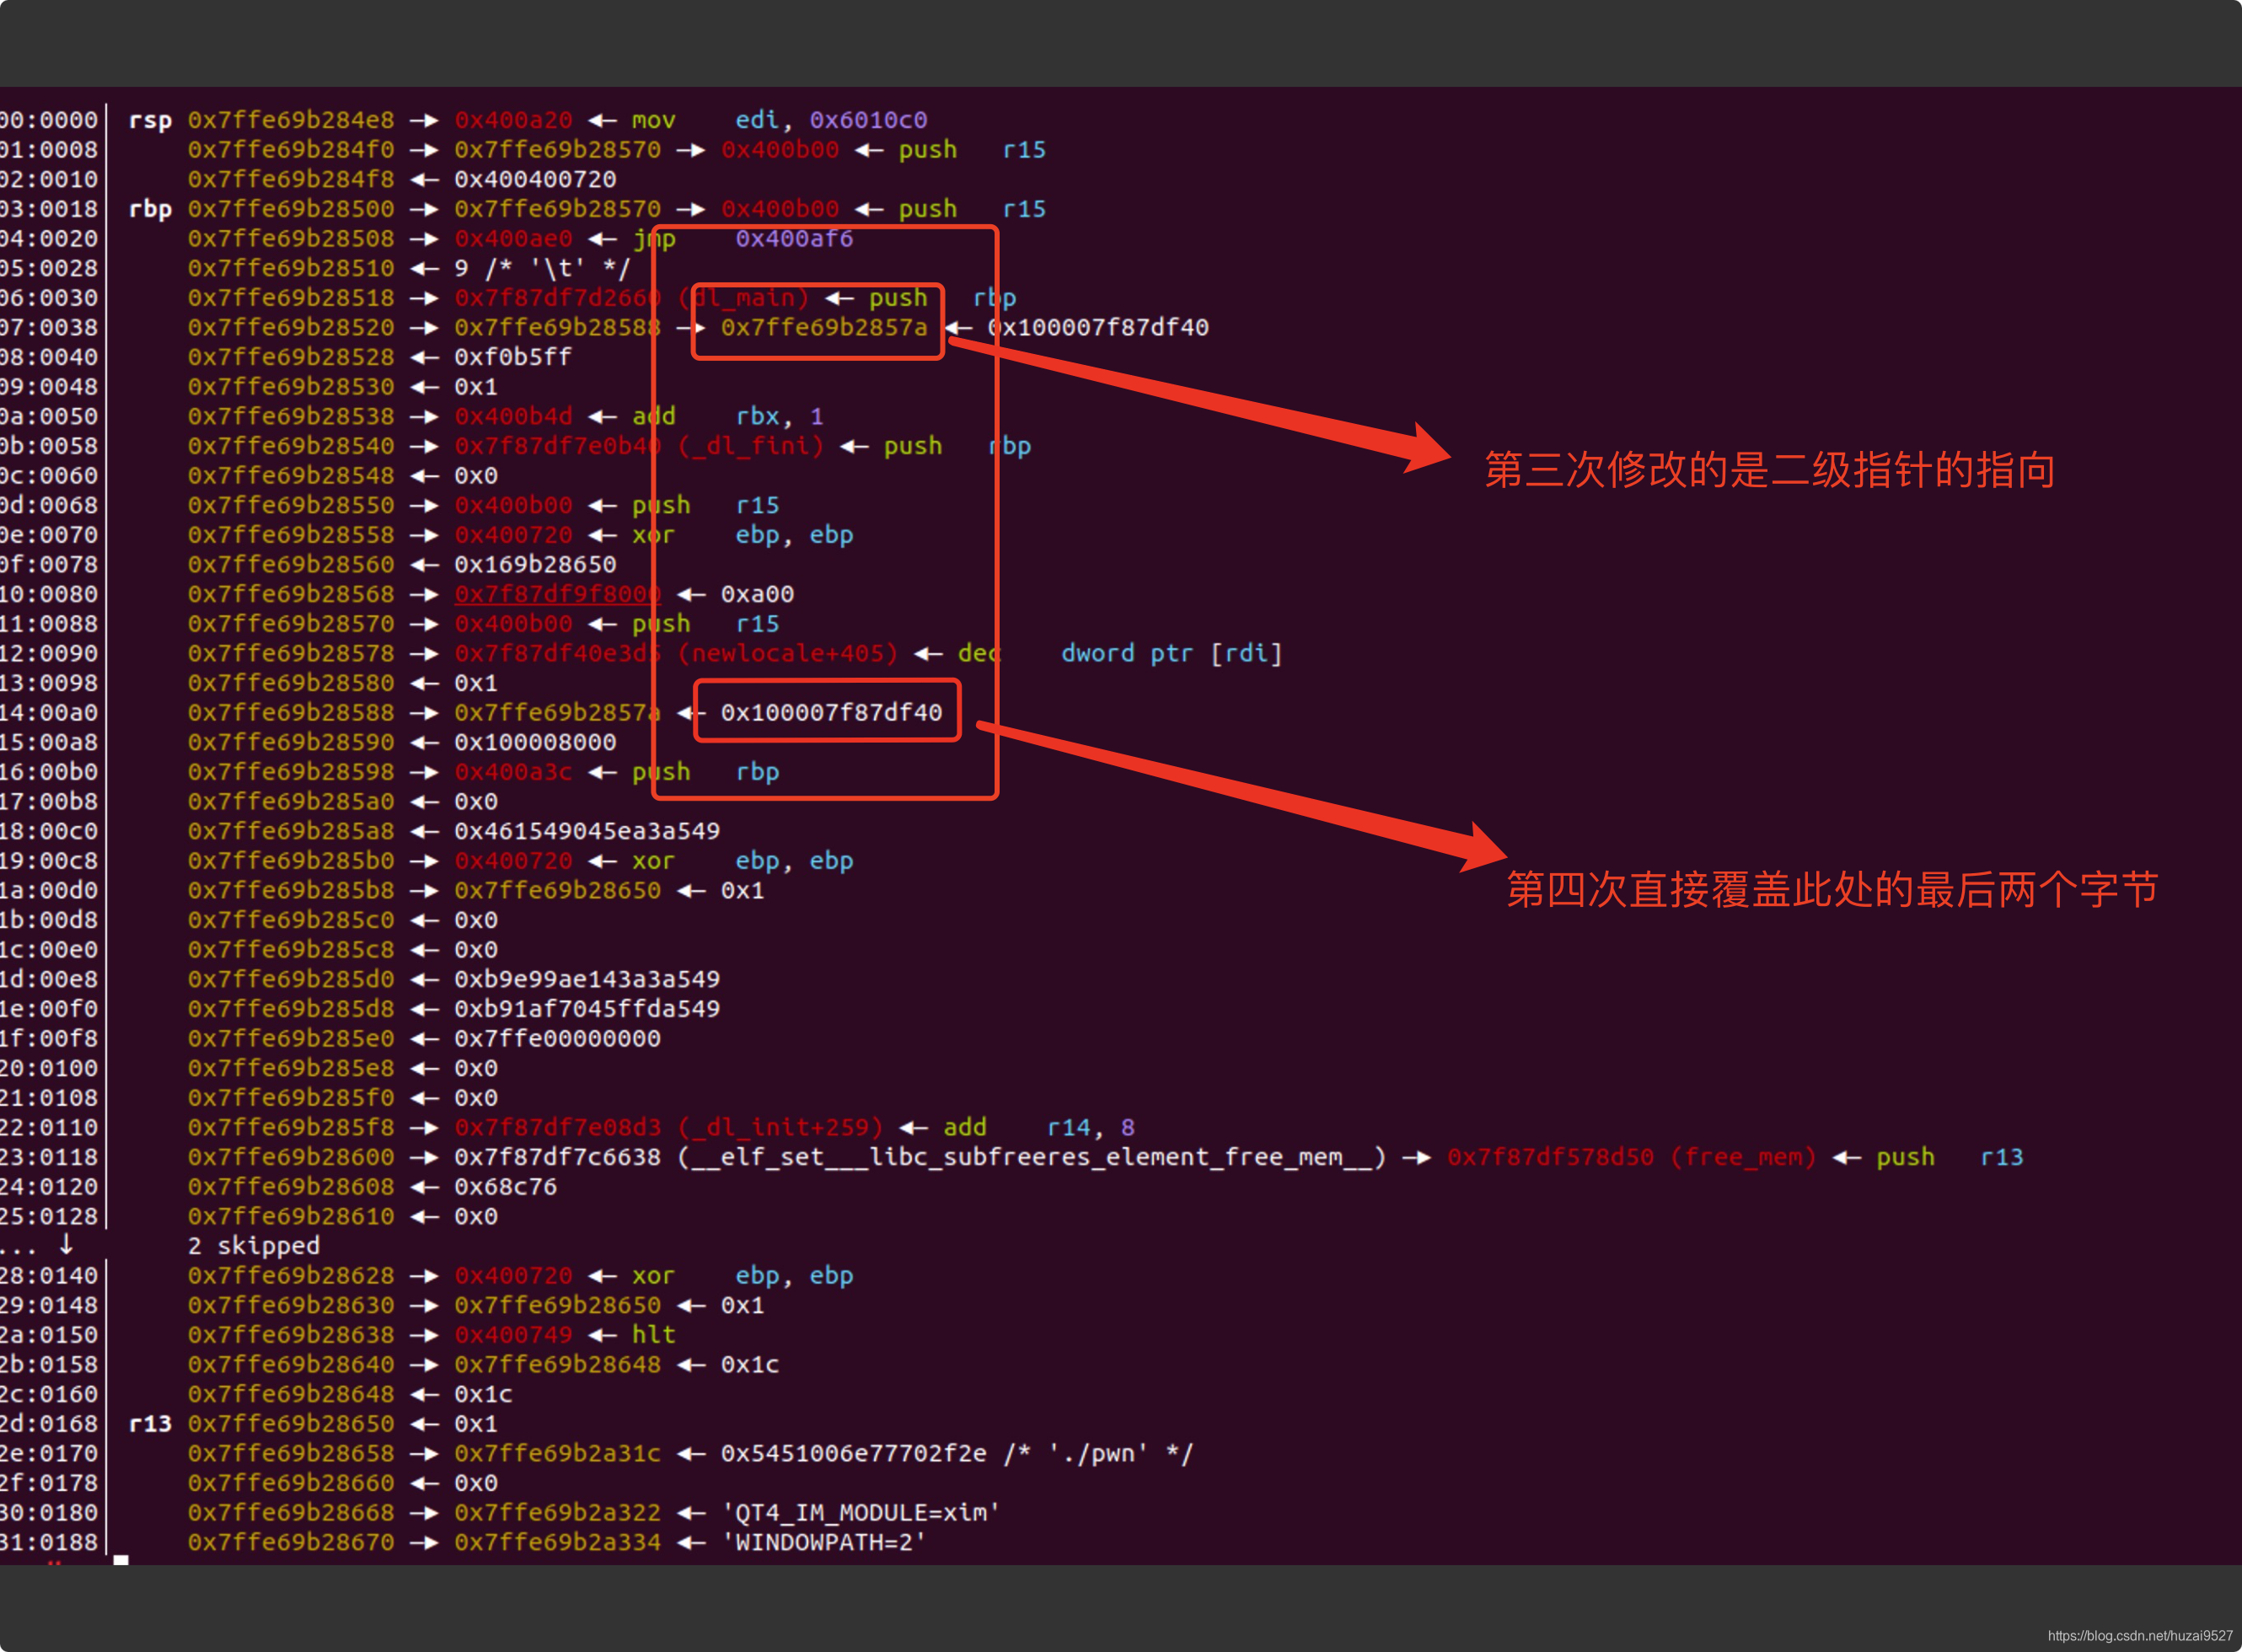
Task: Select value 0x400a20 in first row
Action: pyautogui.click(x=513, y=120)
